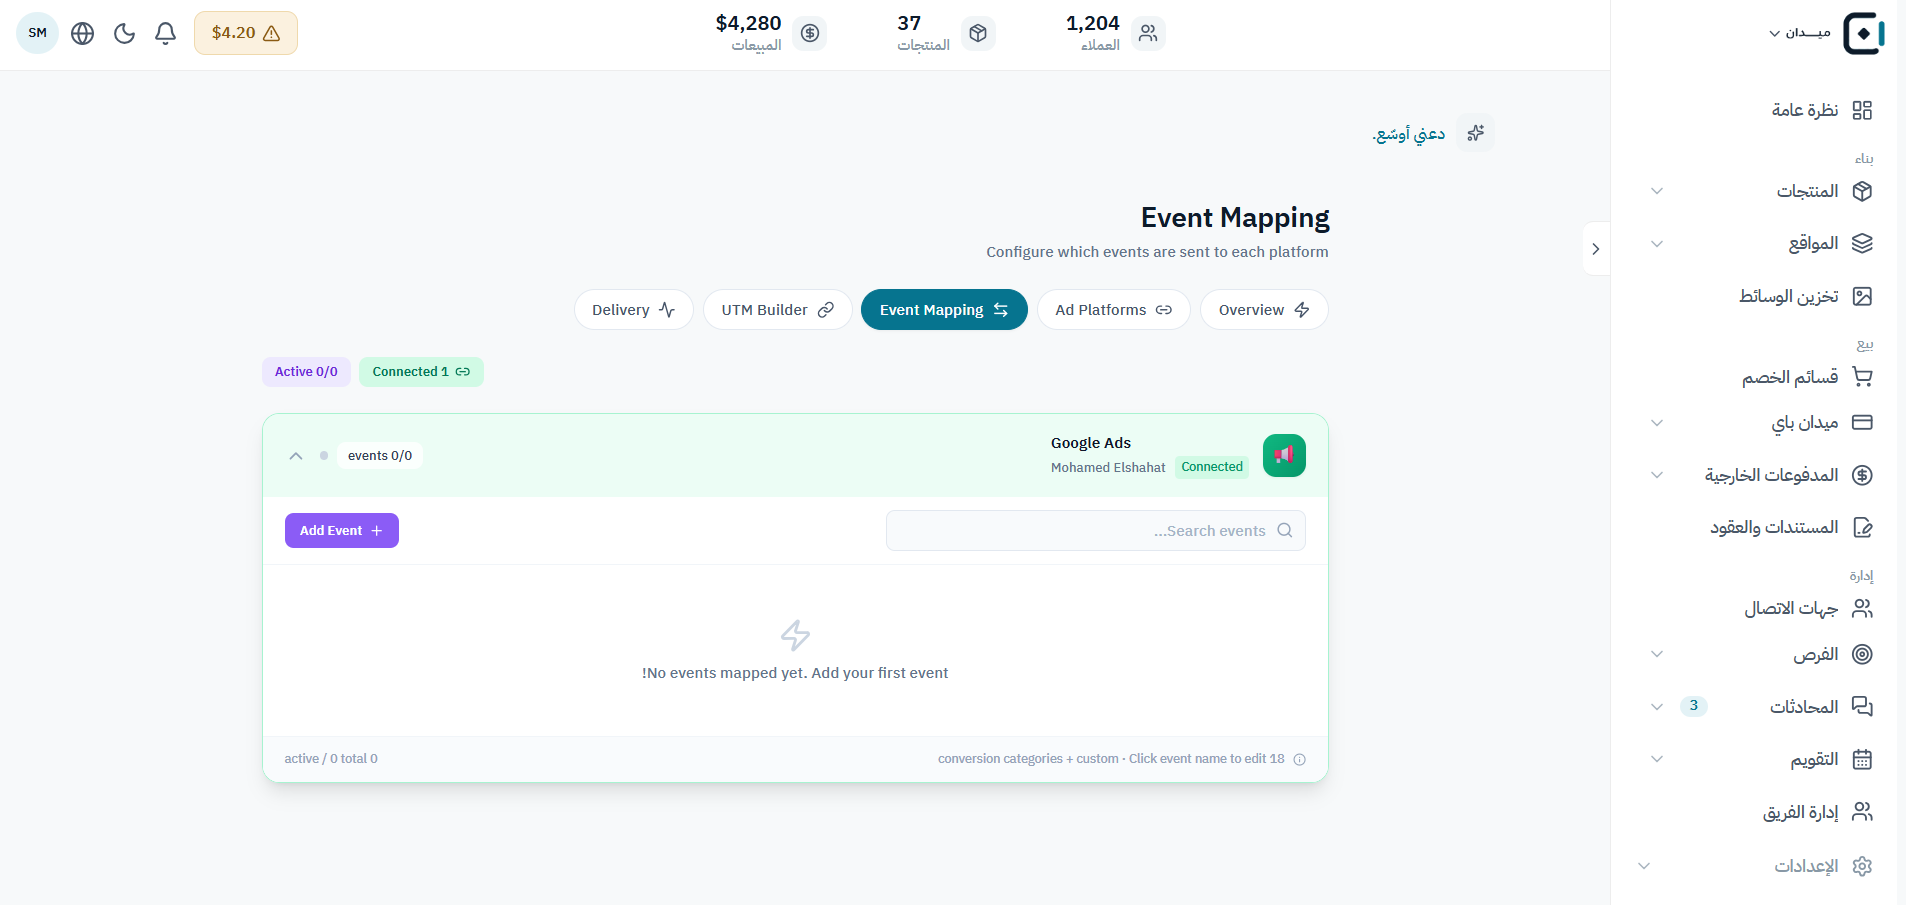Switch to the Overview tab
Image resolution: width=1906 pixels, height=905 pixels.
(x=1264, y=310)
